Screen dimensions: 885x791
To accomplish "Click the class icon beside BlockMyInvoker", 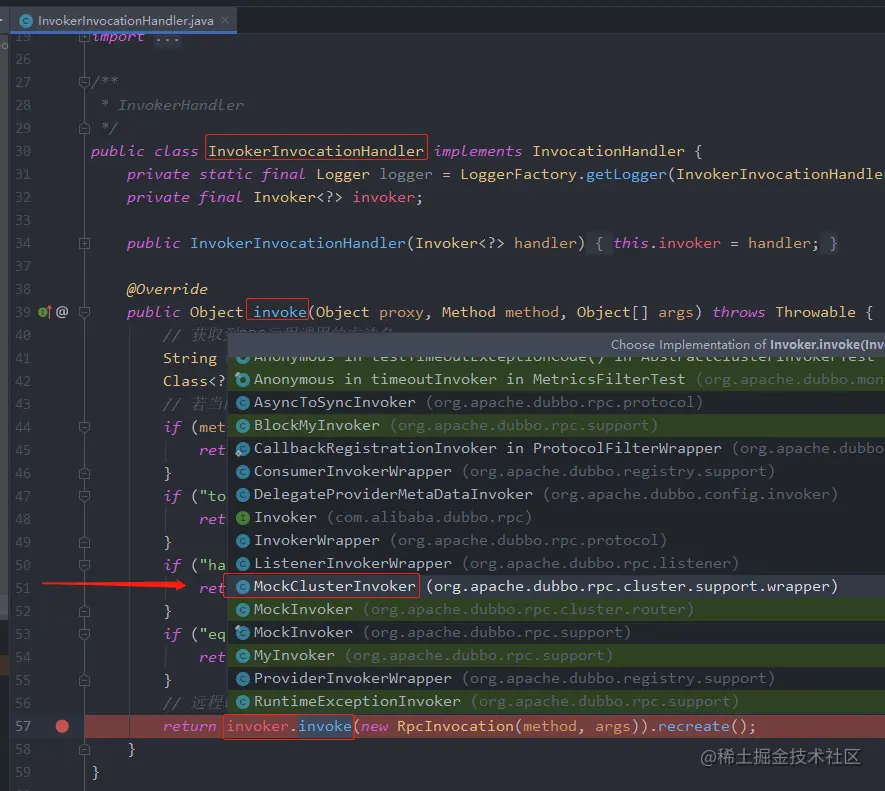I will [x=243, y=426].
